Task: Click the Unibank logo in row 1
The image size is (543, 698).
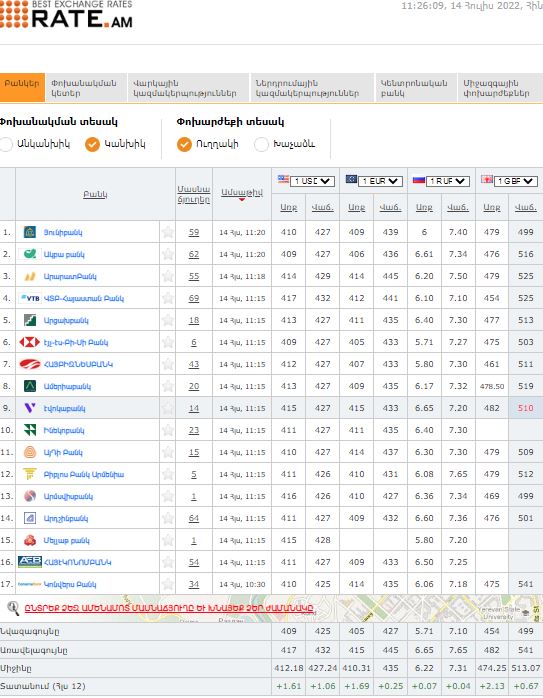Action: pyautogui.click(x=30, y=232)
